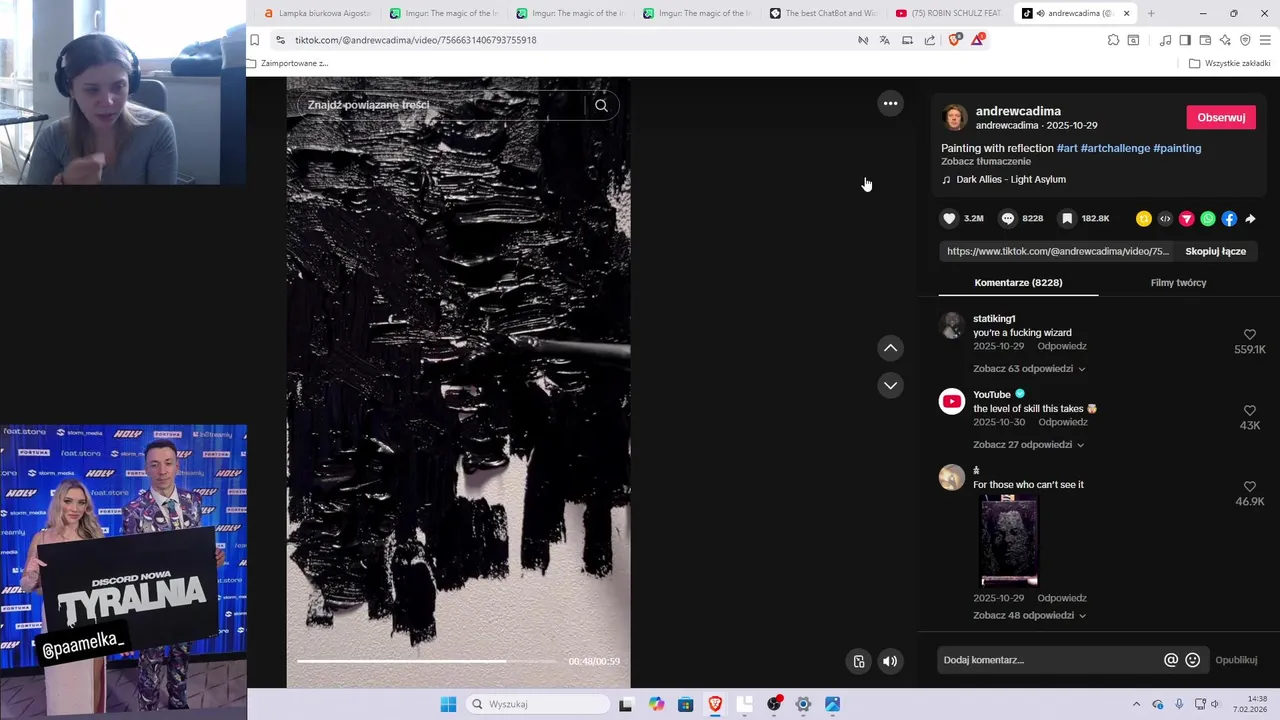This screenshot has width=1280, height=720.
Task: Show hidden system tray icons chevron
Action: (1136, 704)
